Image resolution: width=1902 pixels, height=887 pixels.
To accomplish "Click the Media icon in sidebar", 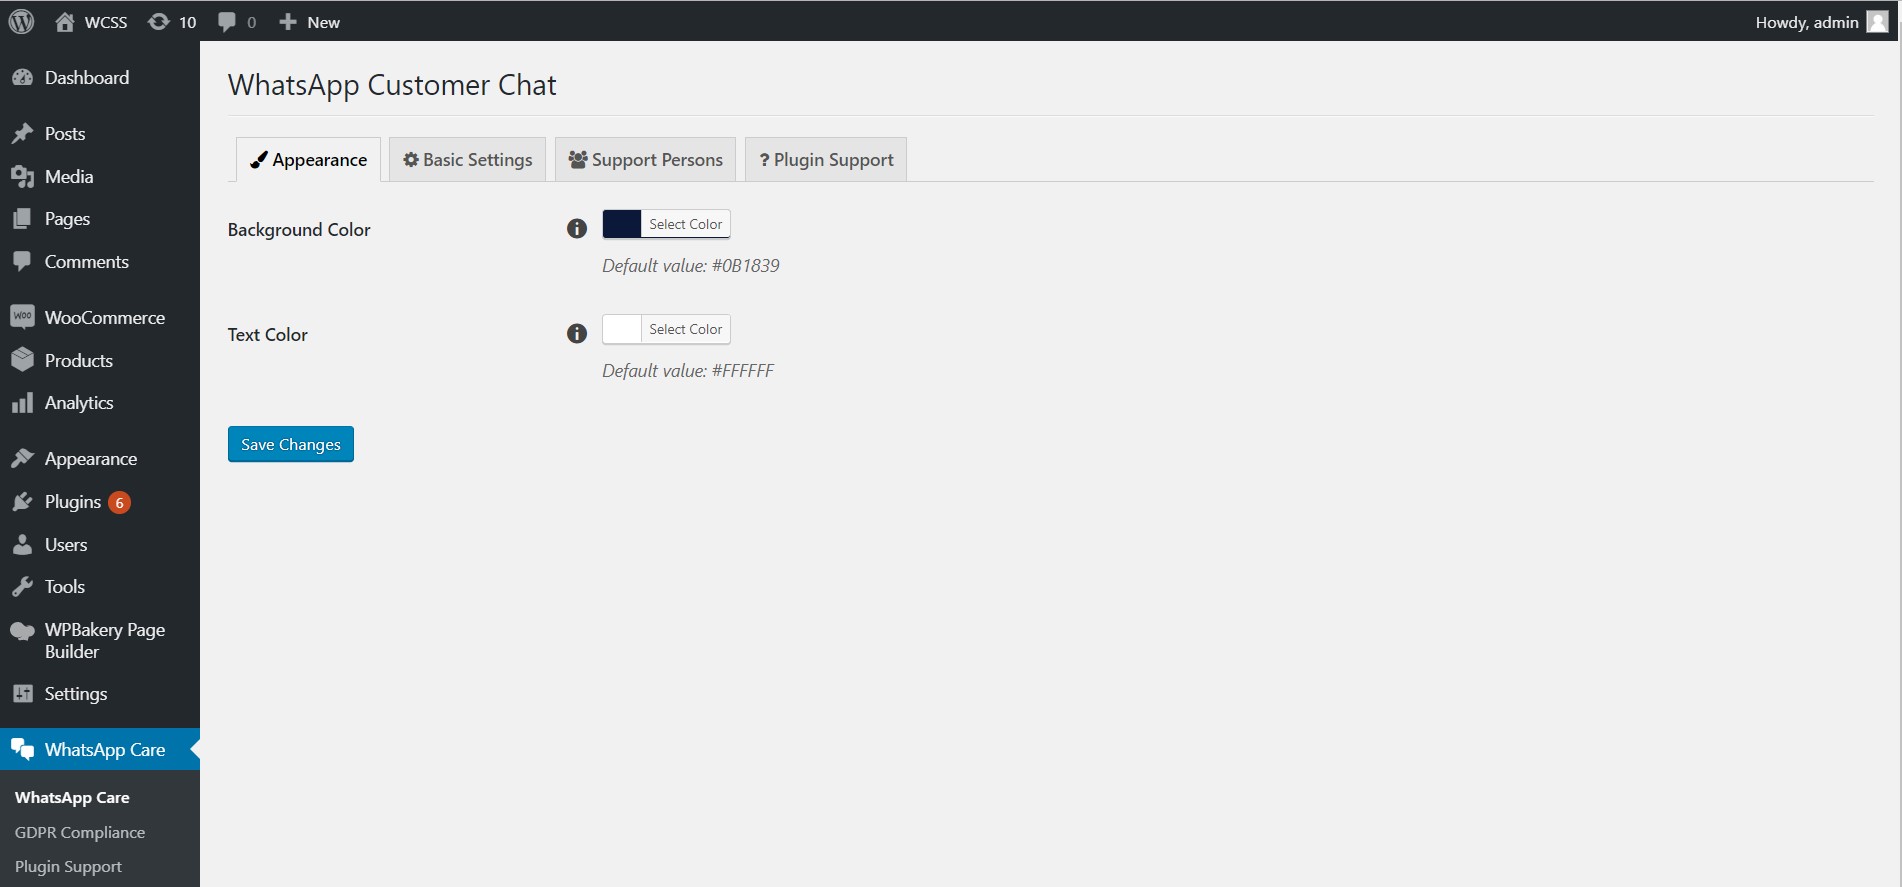I will coord(22,177).
